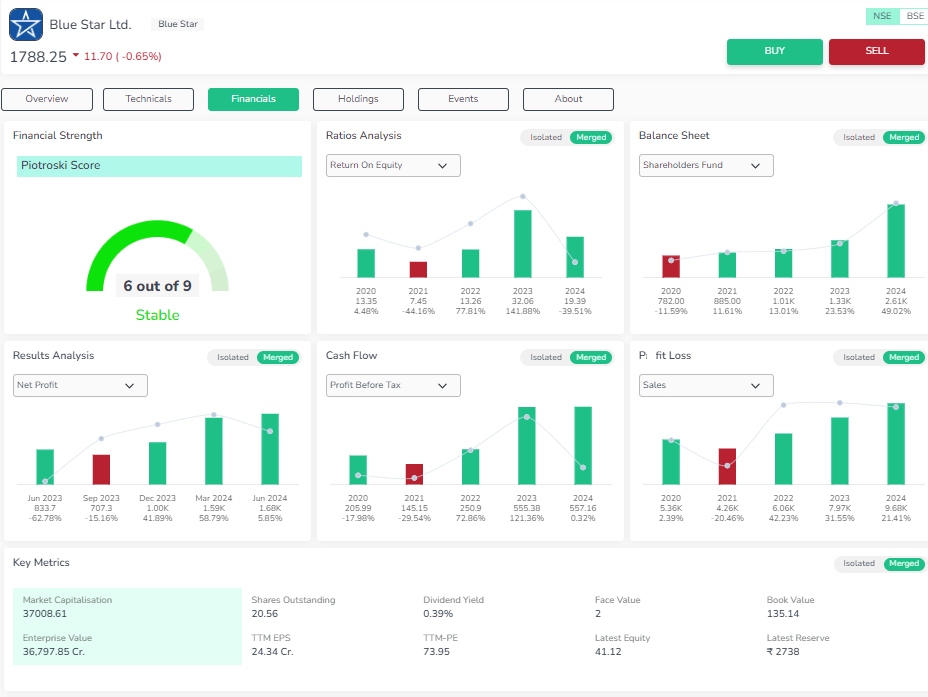
Task: Click the Blue Star Ltd. company name
Action: coord(91,25)
